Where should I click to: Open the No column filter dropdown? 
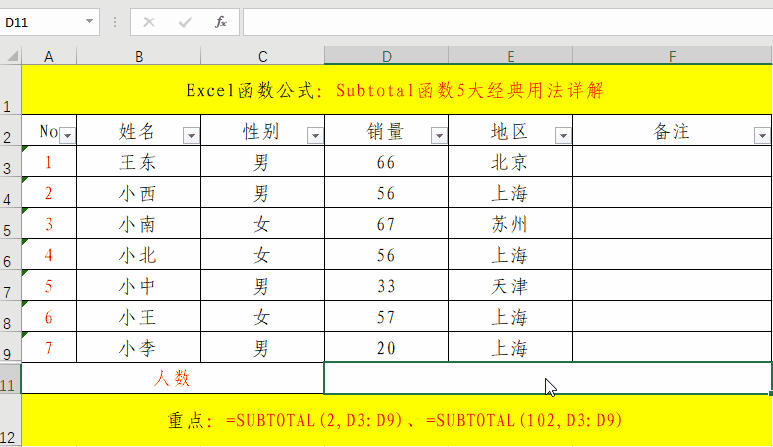(x=67, y=135)
